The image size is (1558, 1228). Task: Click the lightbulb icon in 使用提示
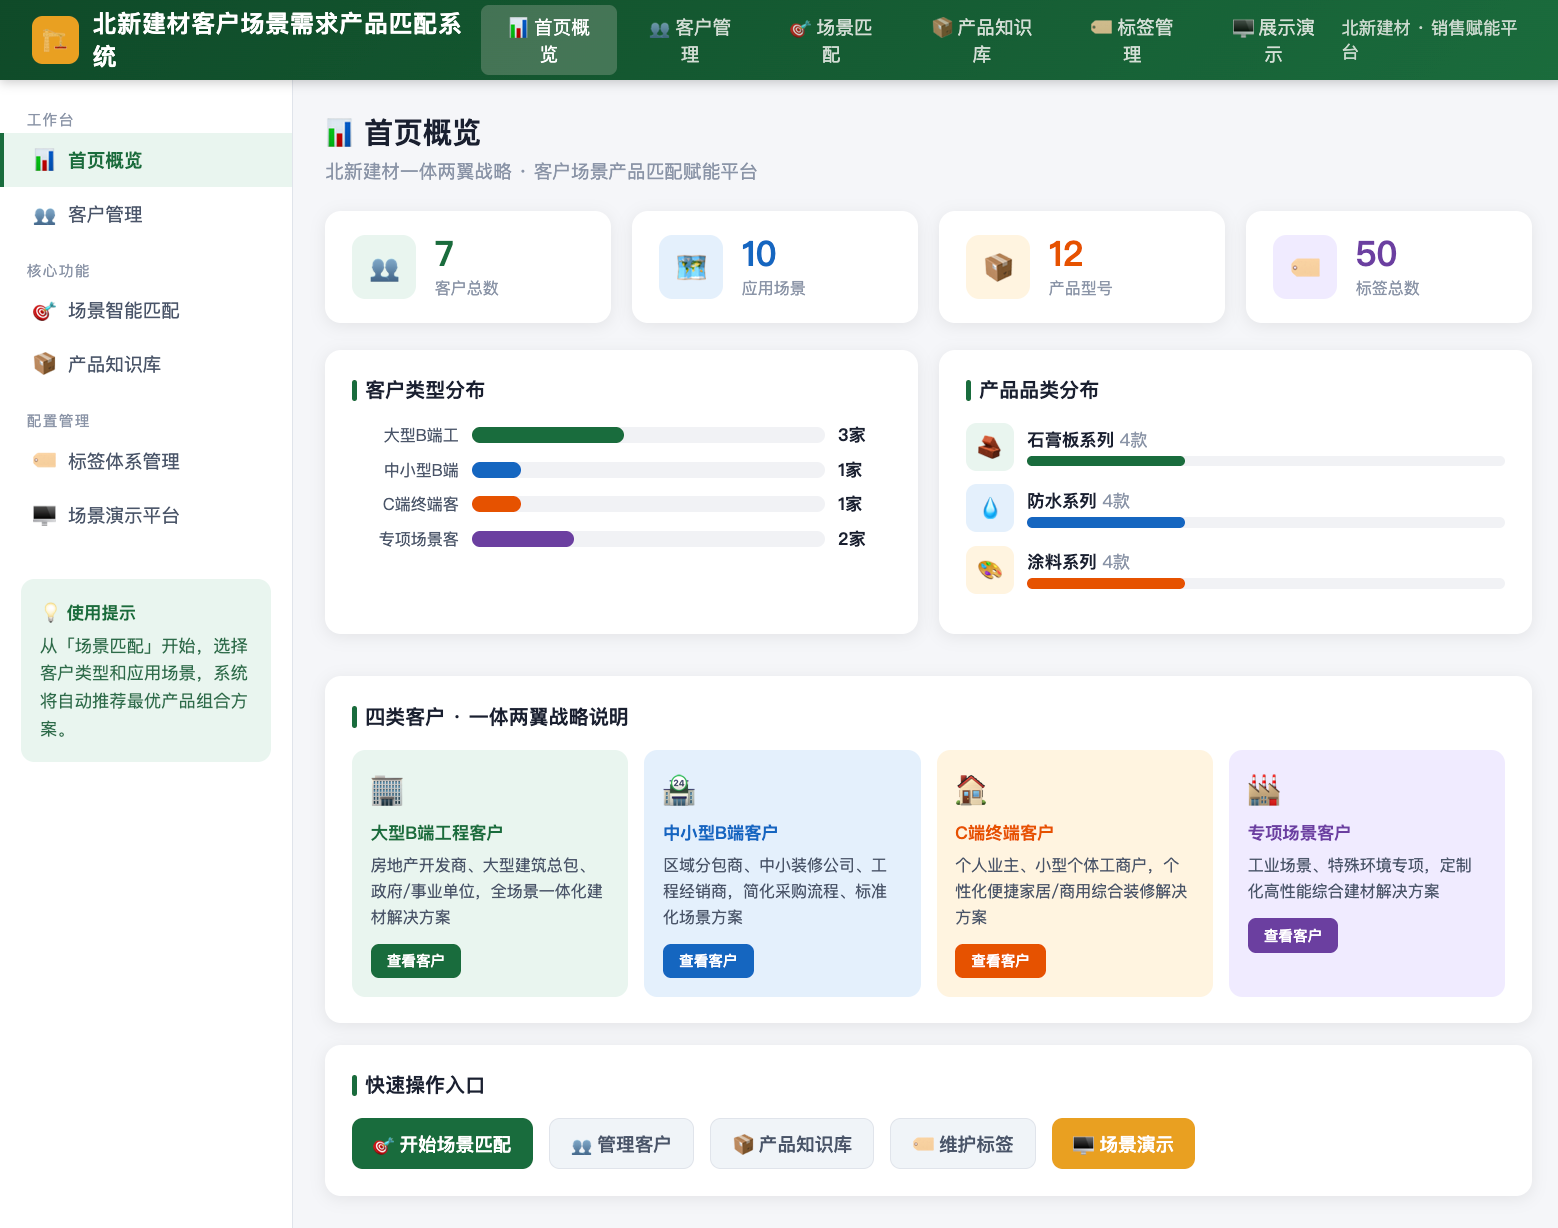50,613
